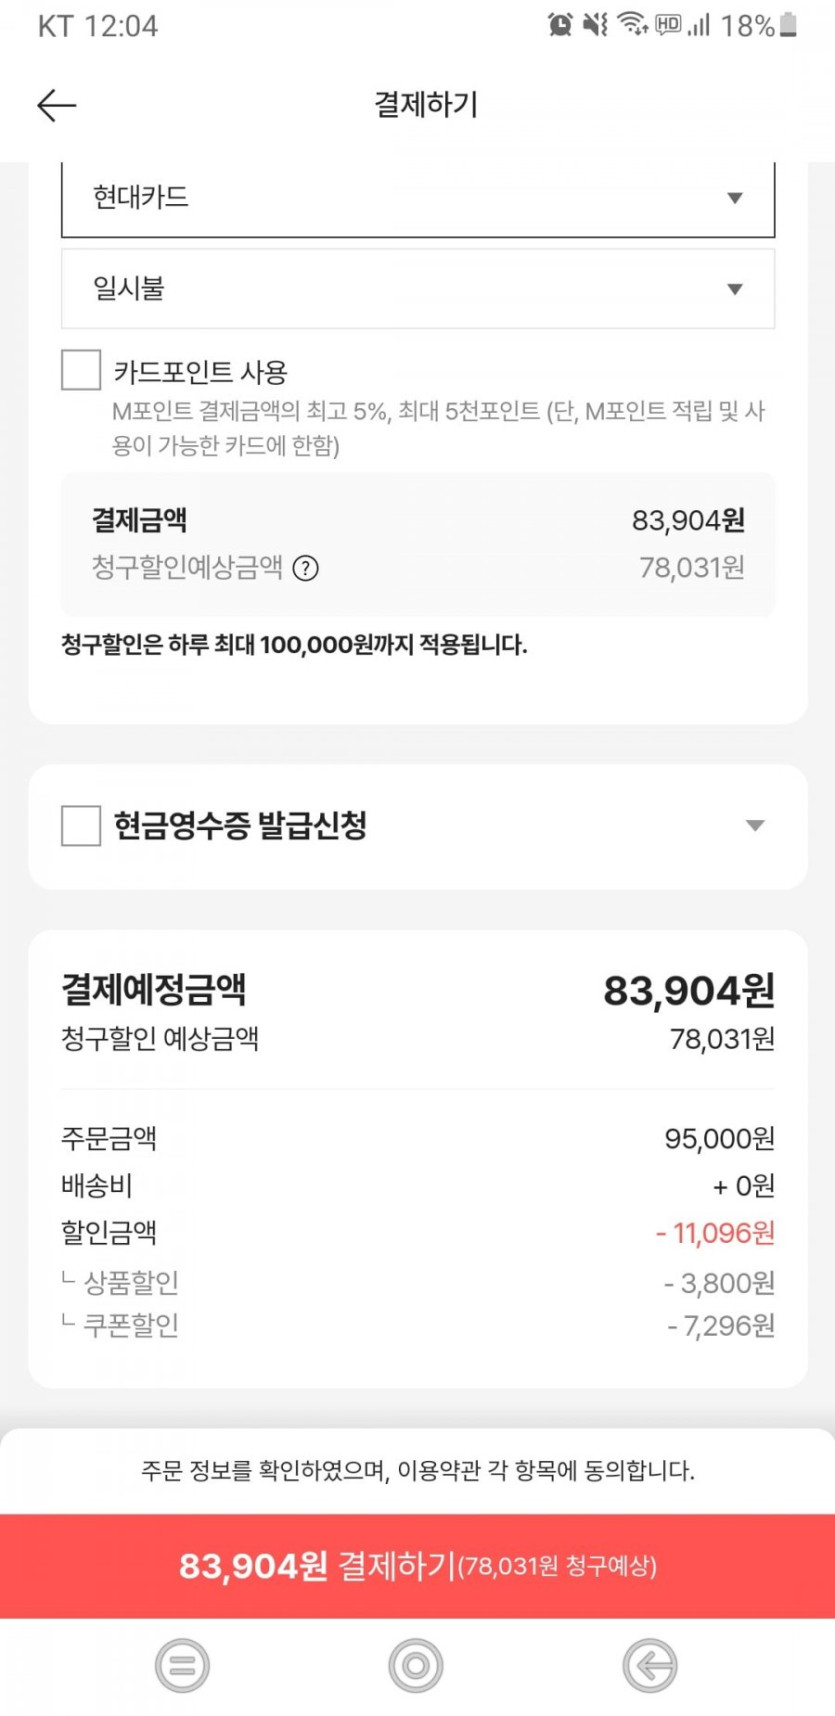The height and width of the screenshot is (1716, 835).
Task: Enable the 카드포인트 사용 checkbox
Action: [x=81, y=370]
